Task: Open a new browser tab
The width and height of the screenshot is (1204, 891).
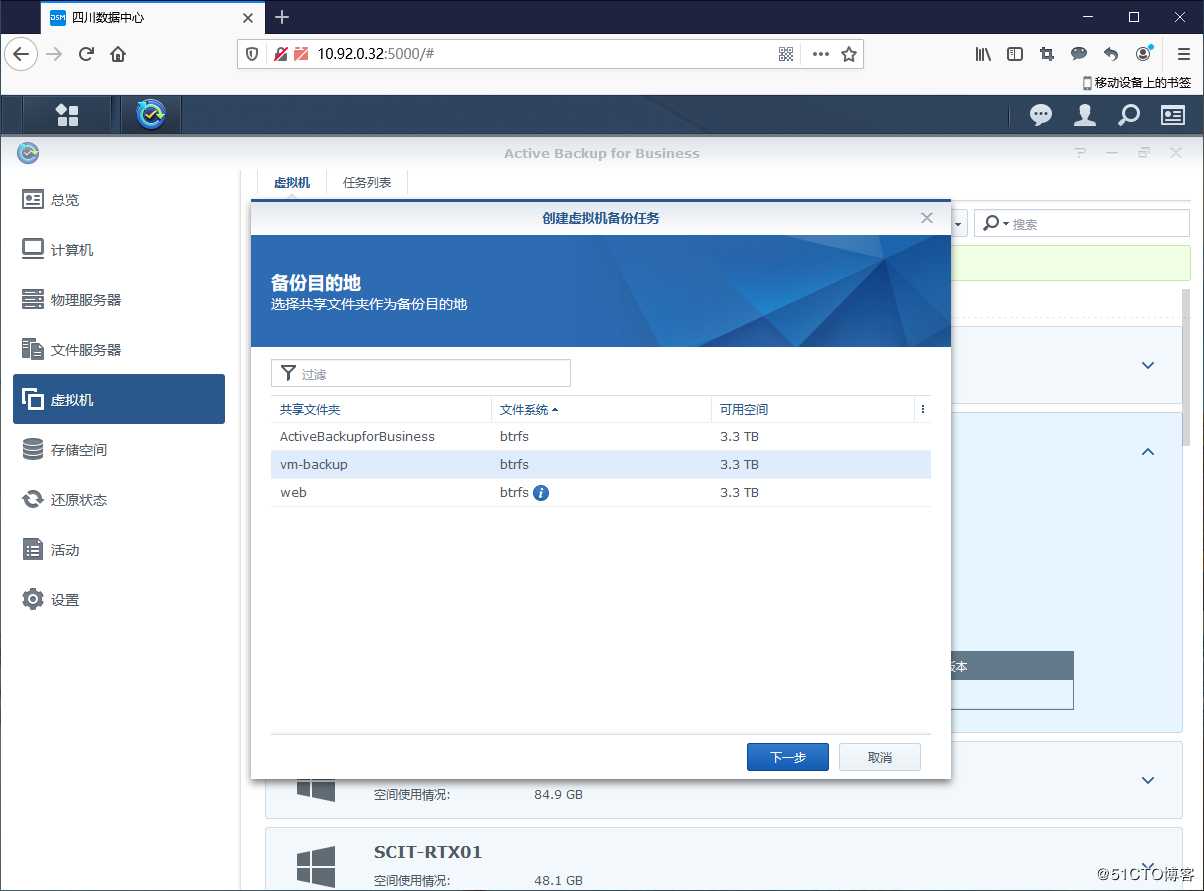Action: click(x=282, y=17)
